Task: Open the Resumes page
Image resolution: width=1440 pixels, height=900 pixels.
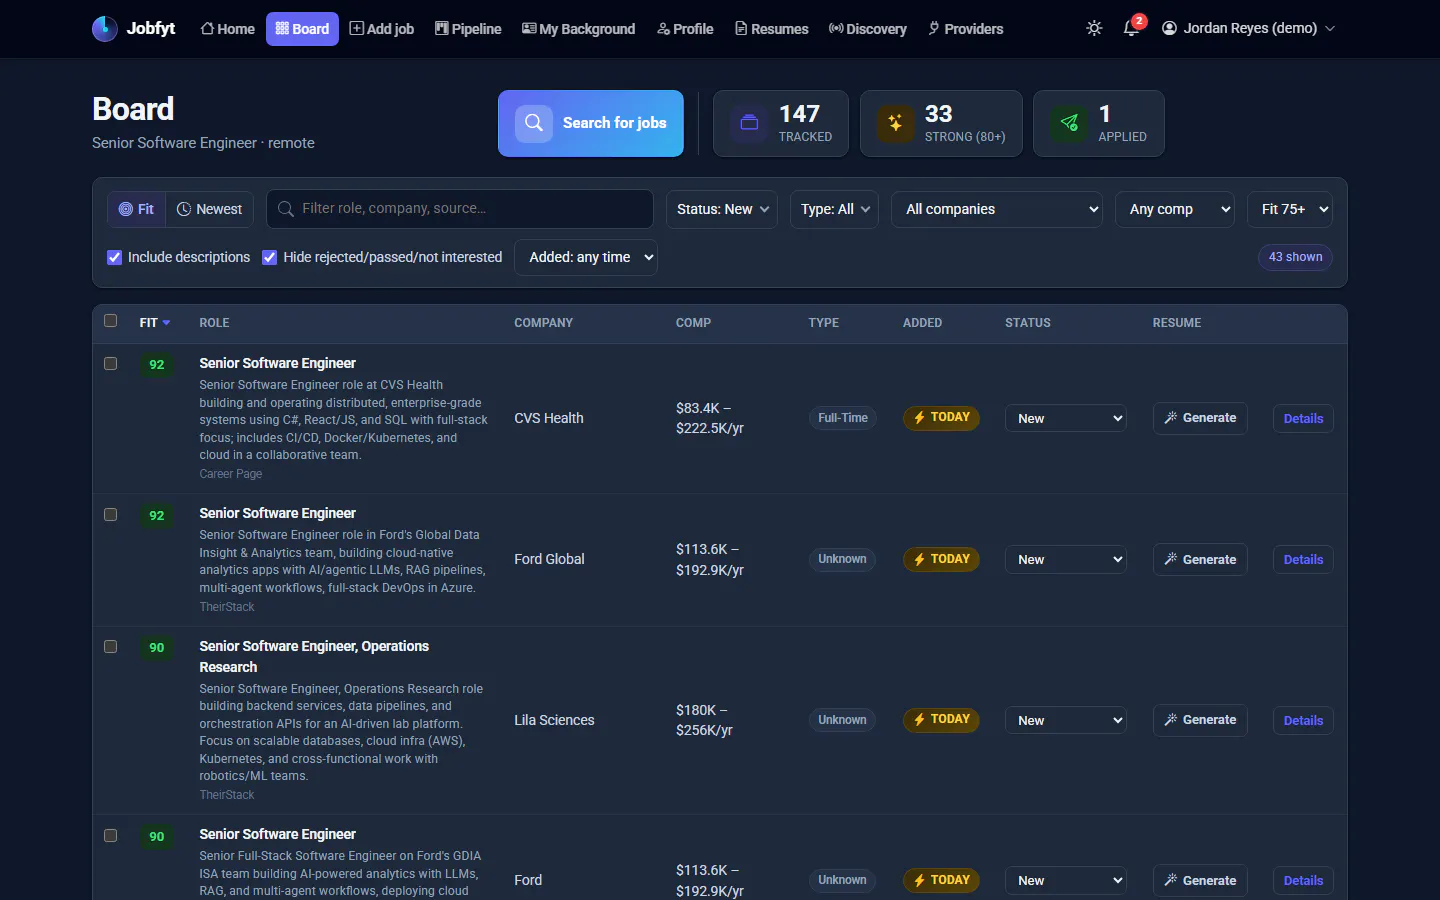Action: pyautogui.click(x=771, y=29)
